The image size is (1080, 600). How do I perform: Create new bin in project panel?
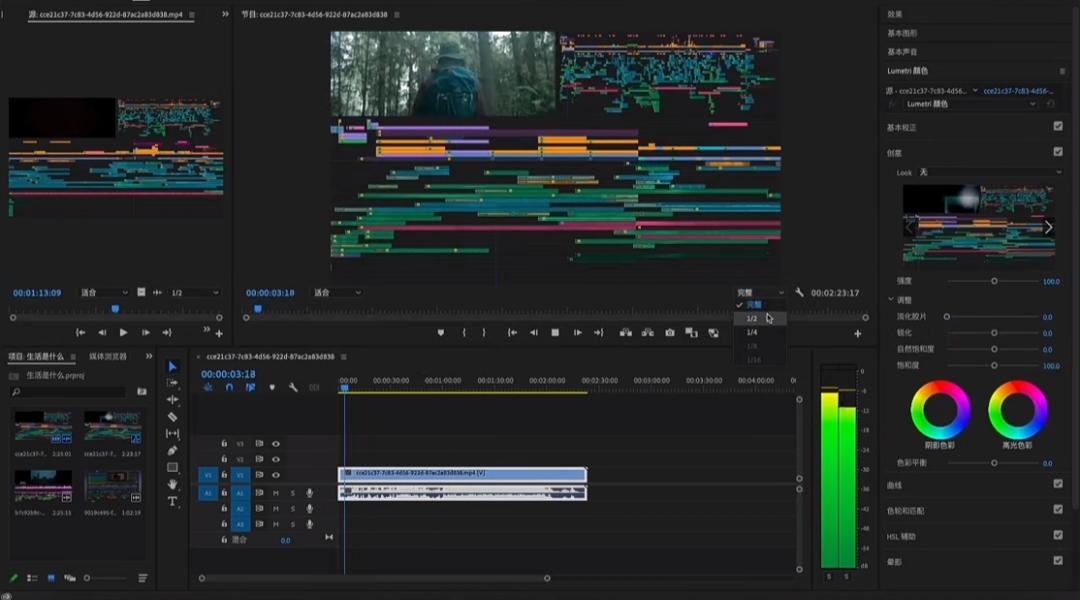142,391
